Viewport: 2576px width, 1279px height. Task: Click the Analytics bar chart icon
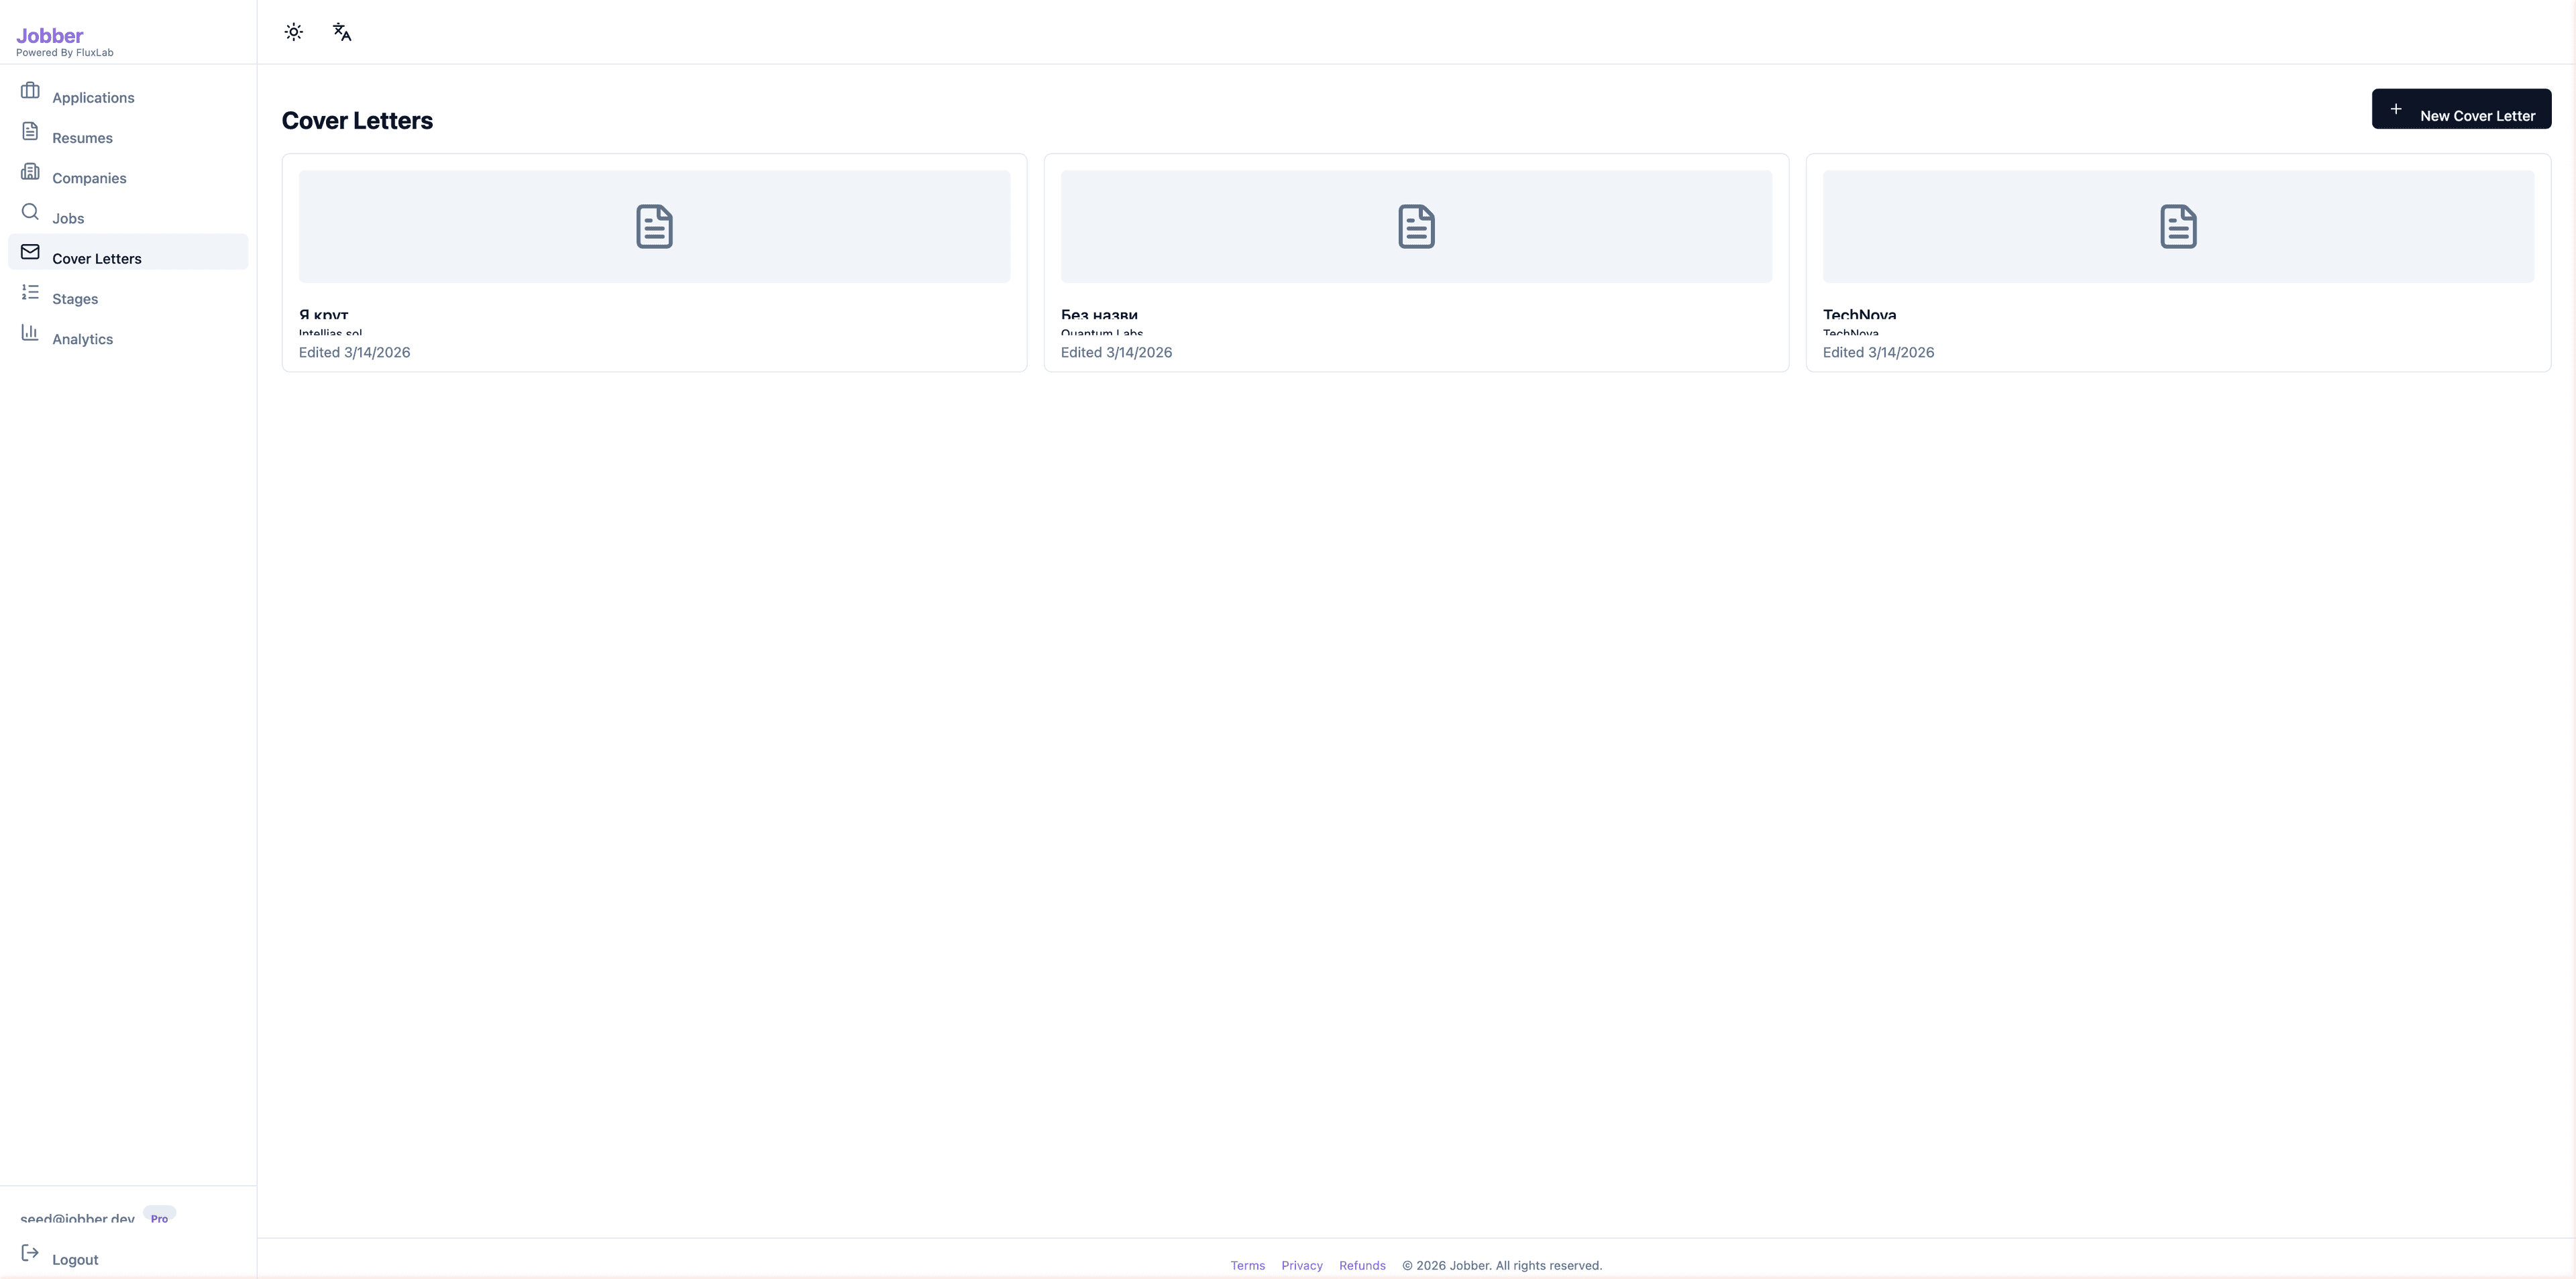[x=30, y=332]
